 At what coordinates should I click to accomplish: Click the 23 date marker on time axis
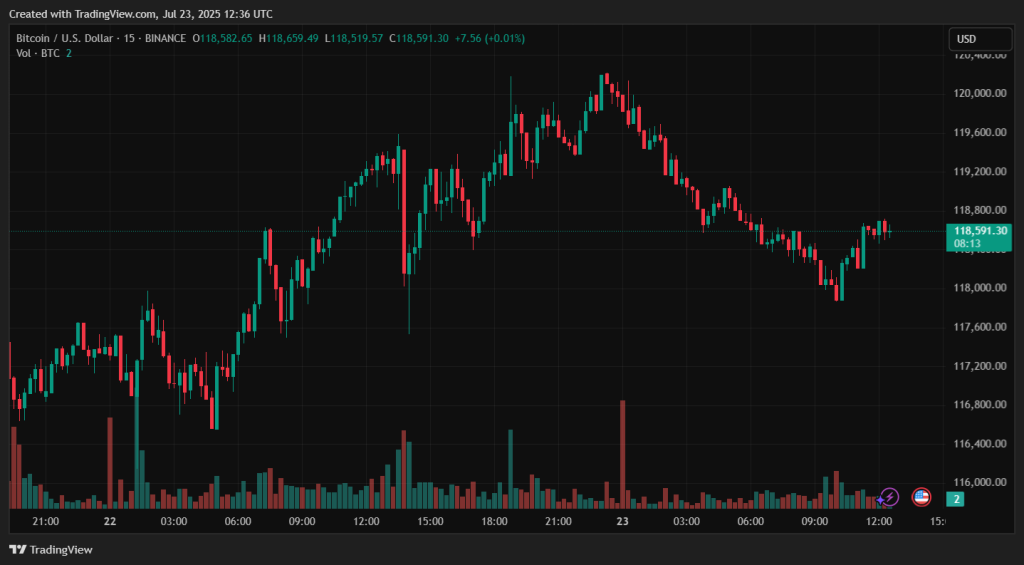pyautogui.click(x=622, y=521)
